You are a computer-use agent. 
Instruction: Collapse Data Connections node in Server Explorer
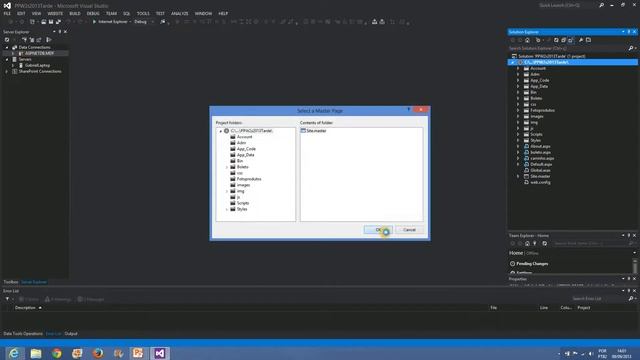7,47
